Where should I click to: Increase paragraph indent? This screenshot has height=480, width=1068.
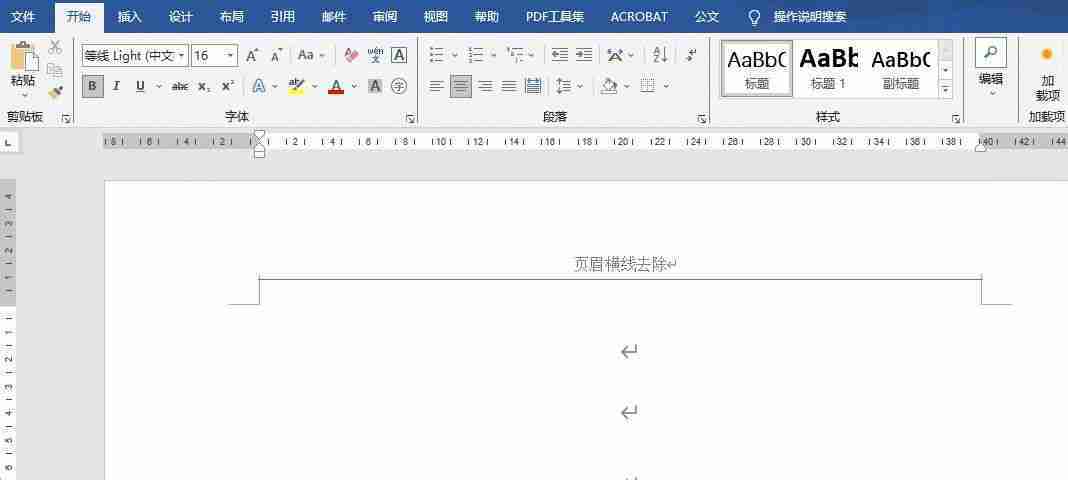[x=584, y=55]
